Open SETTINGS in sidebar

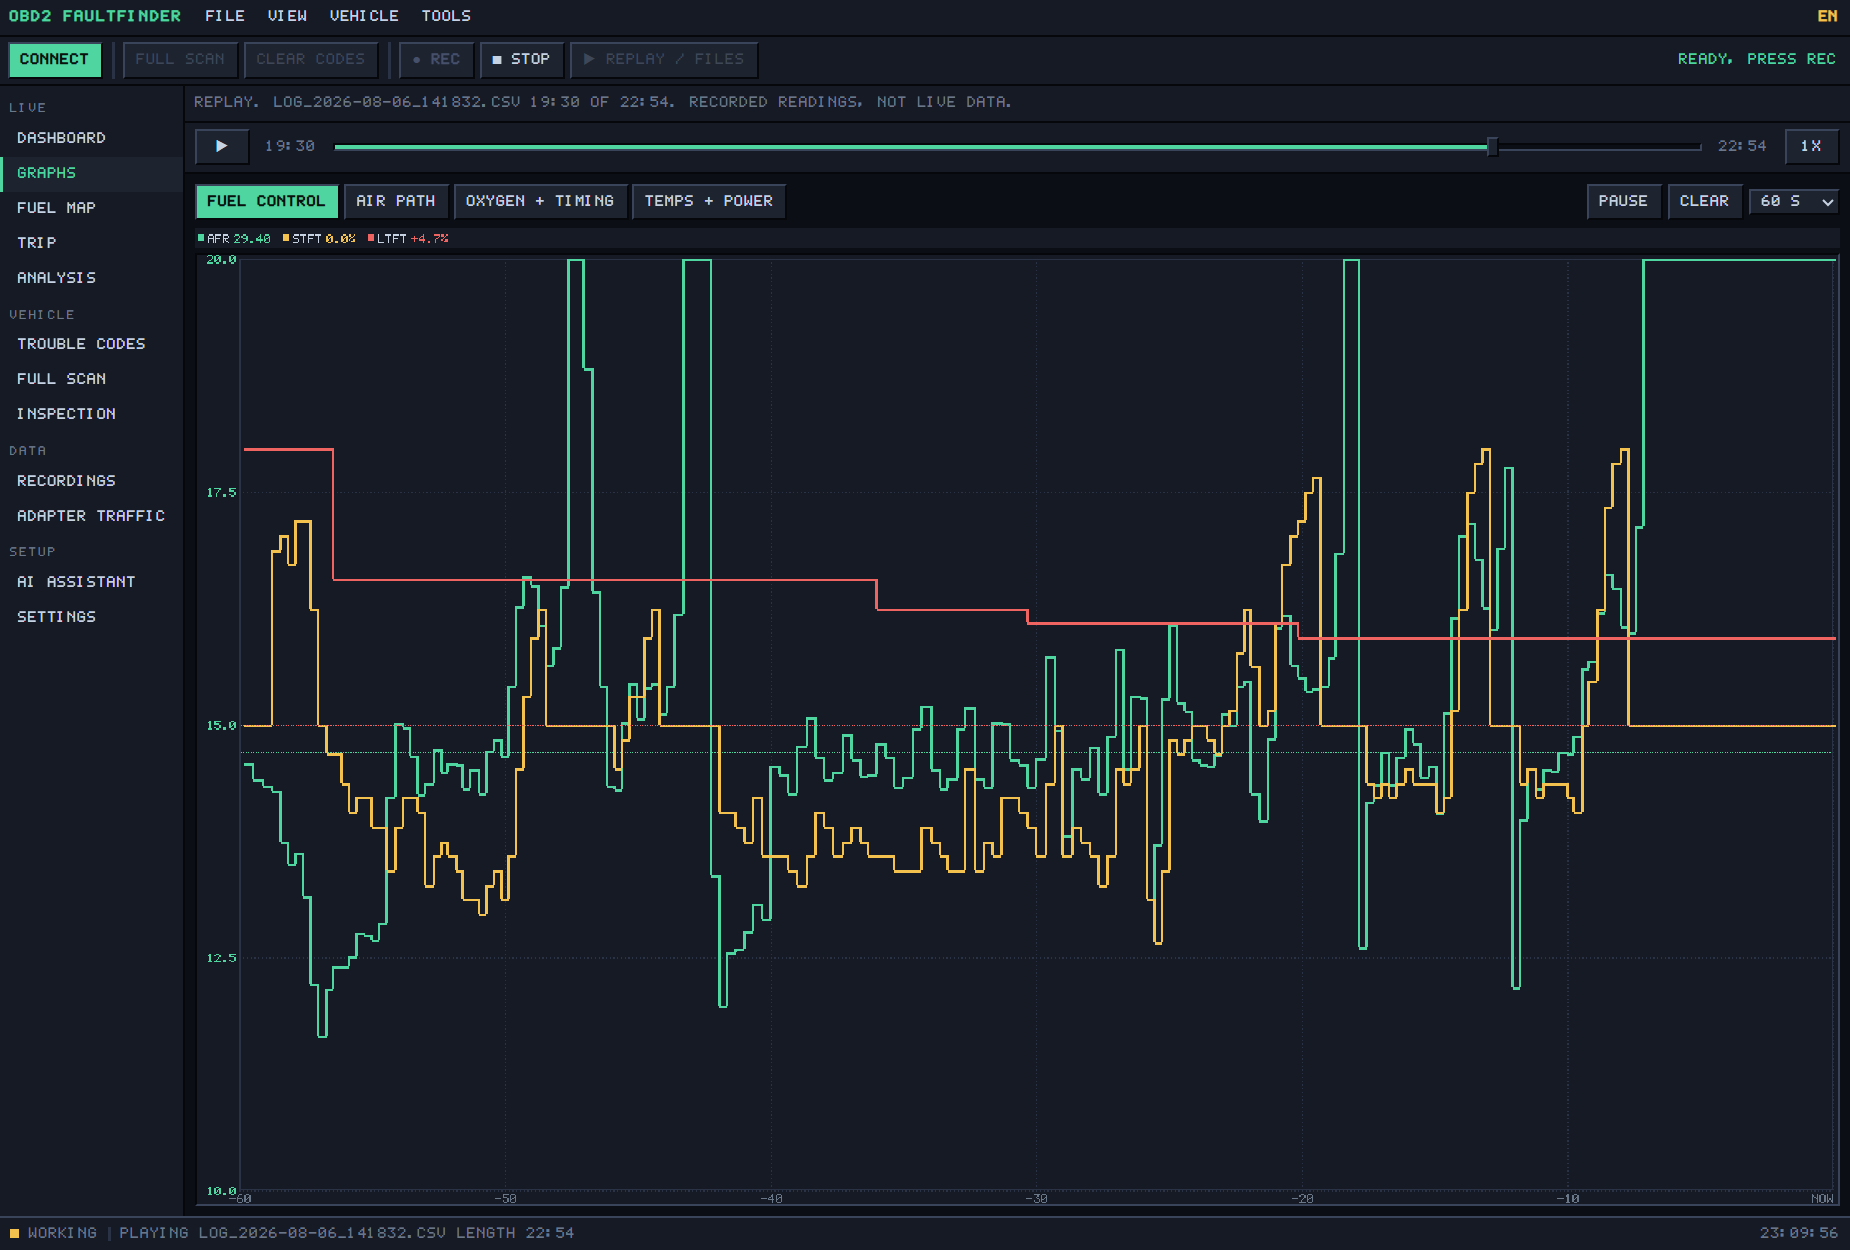tap(91, 617)
